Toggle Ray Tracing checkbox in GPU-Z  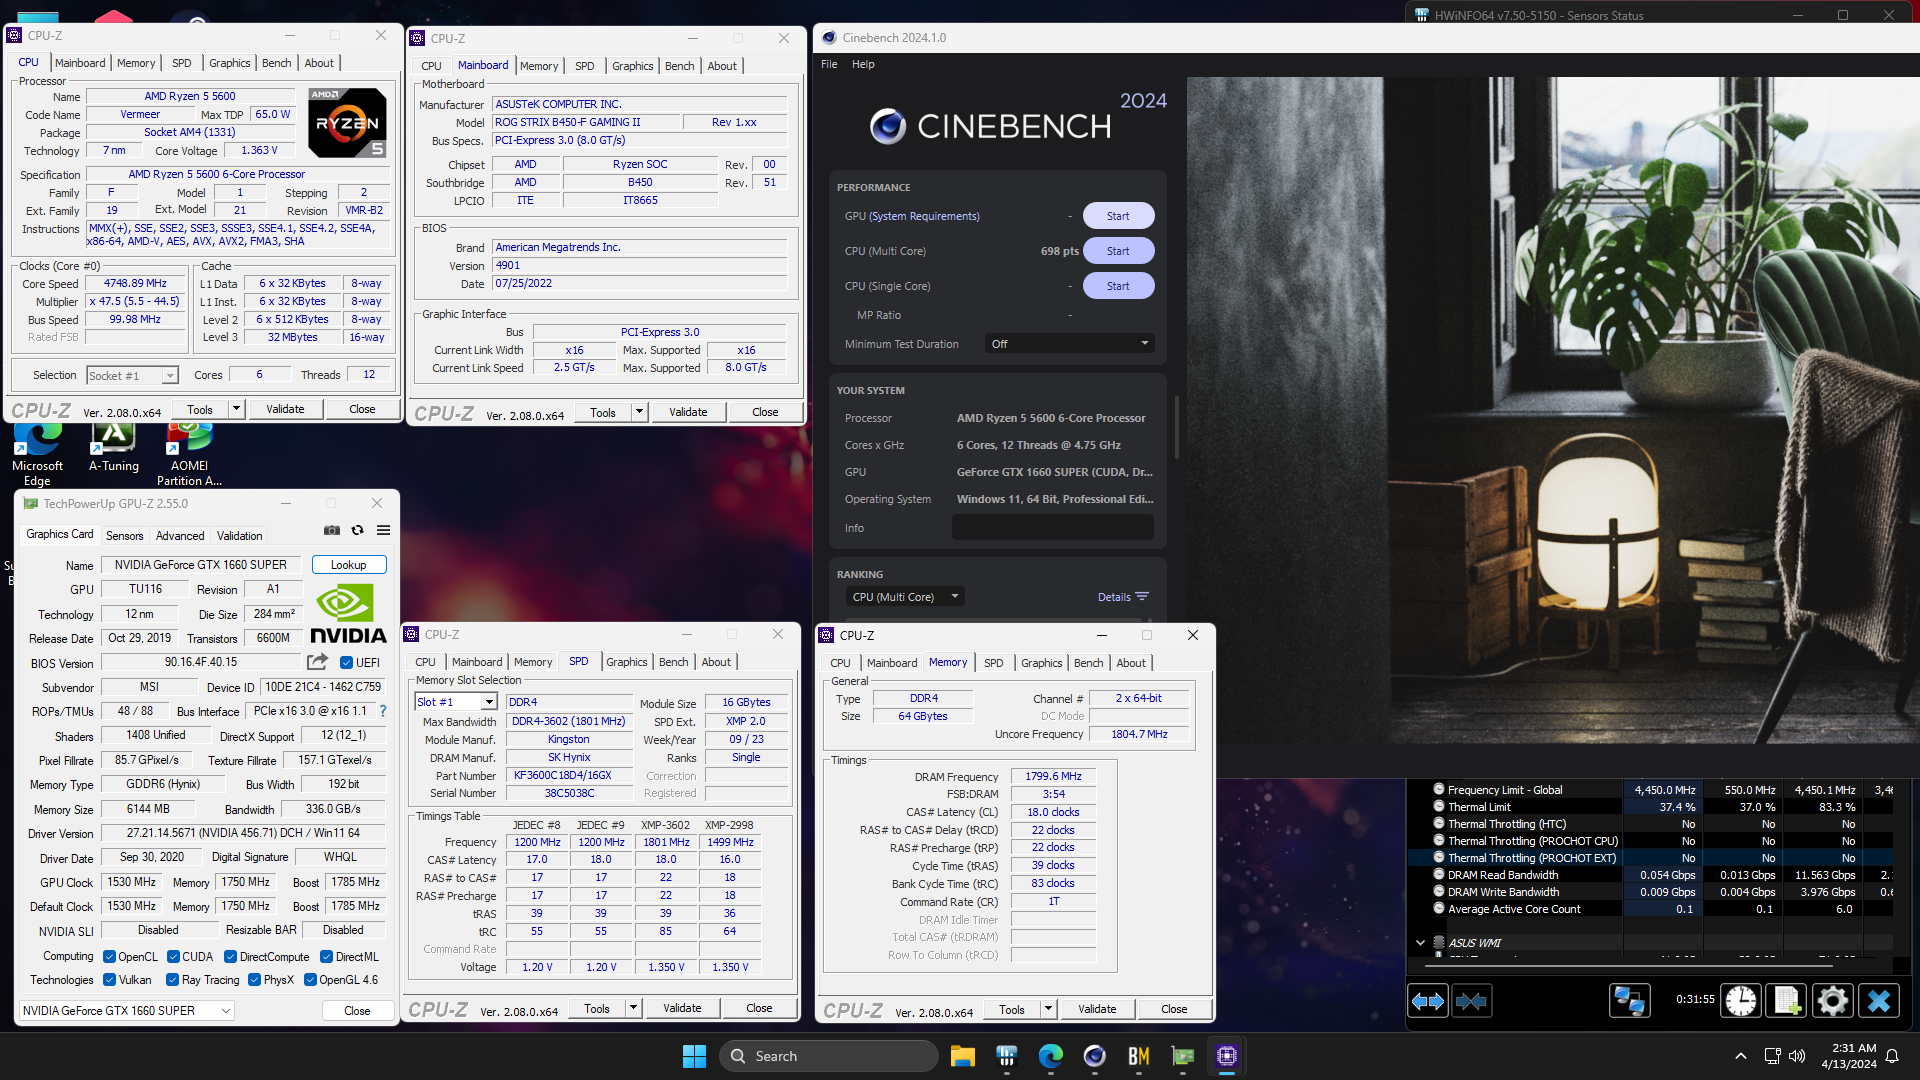pyautogui.click(x=173, y=980)
